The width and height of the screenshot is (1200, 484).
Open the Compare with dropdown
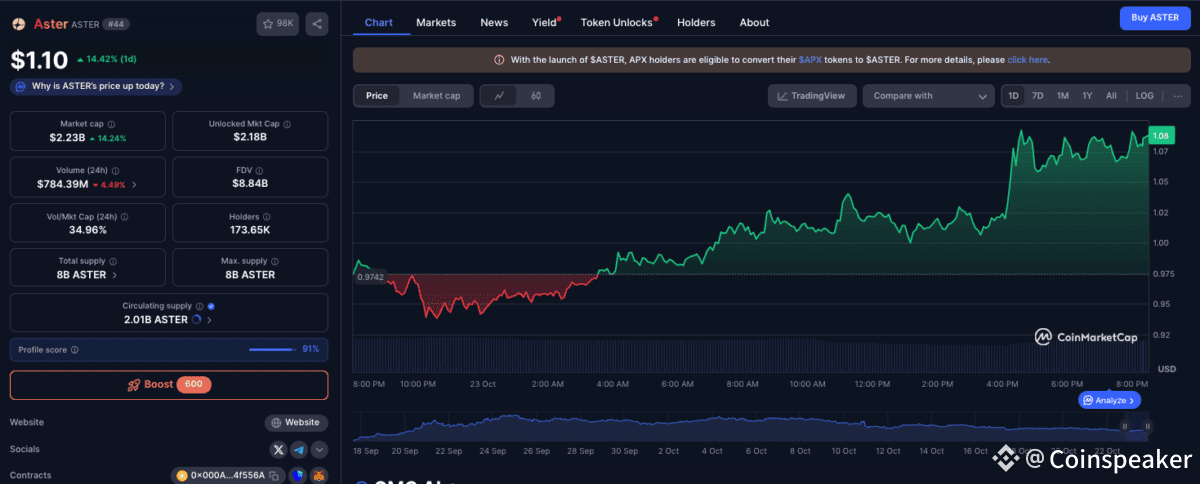click(930, 96)
